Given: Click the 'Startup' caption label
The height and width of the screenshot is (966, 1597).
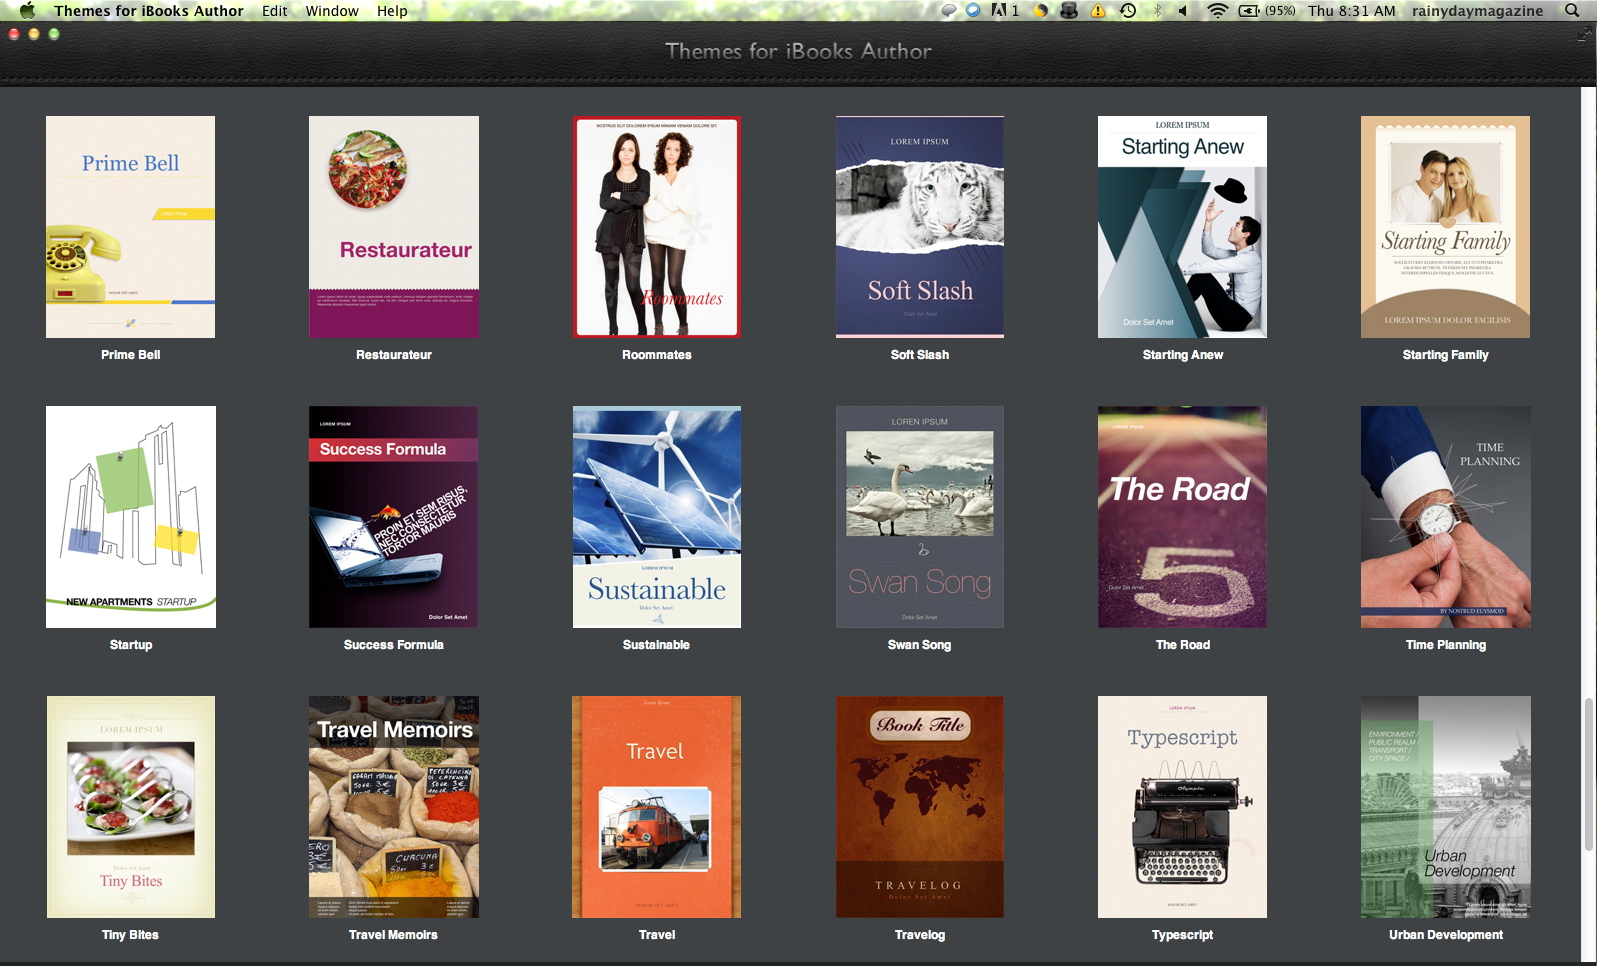Looking at the screenshot, I should 131,645.
